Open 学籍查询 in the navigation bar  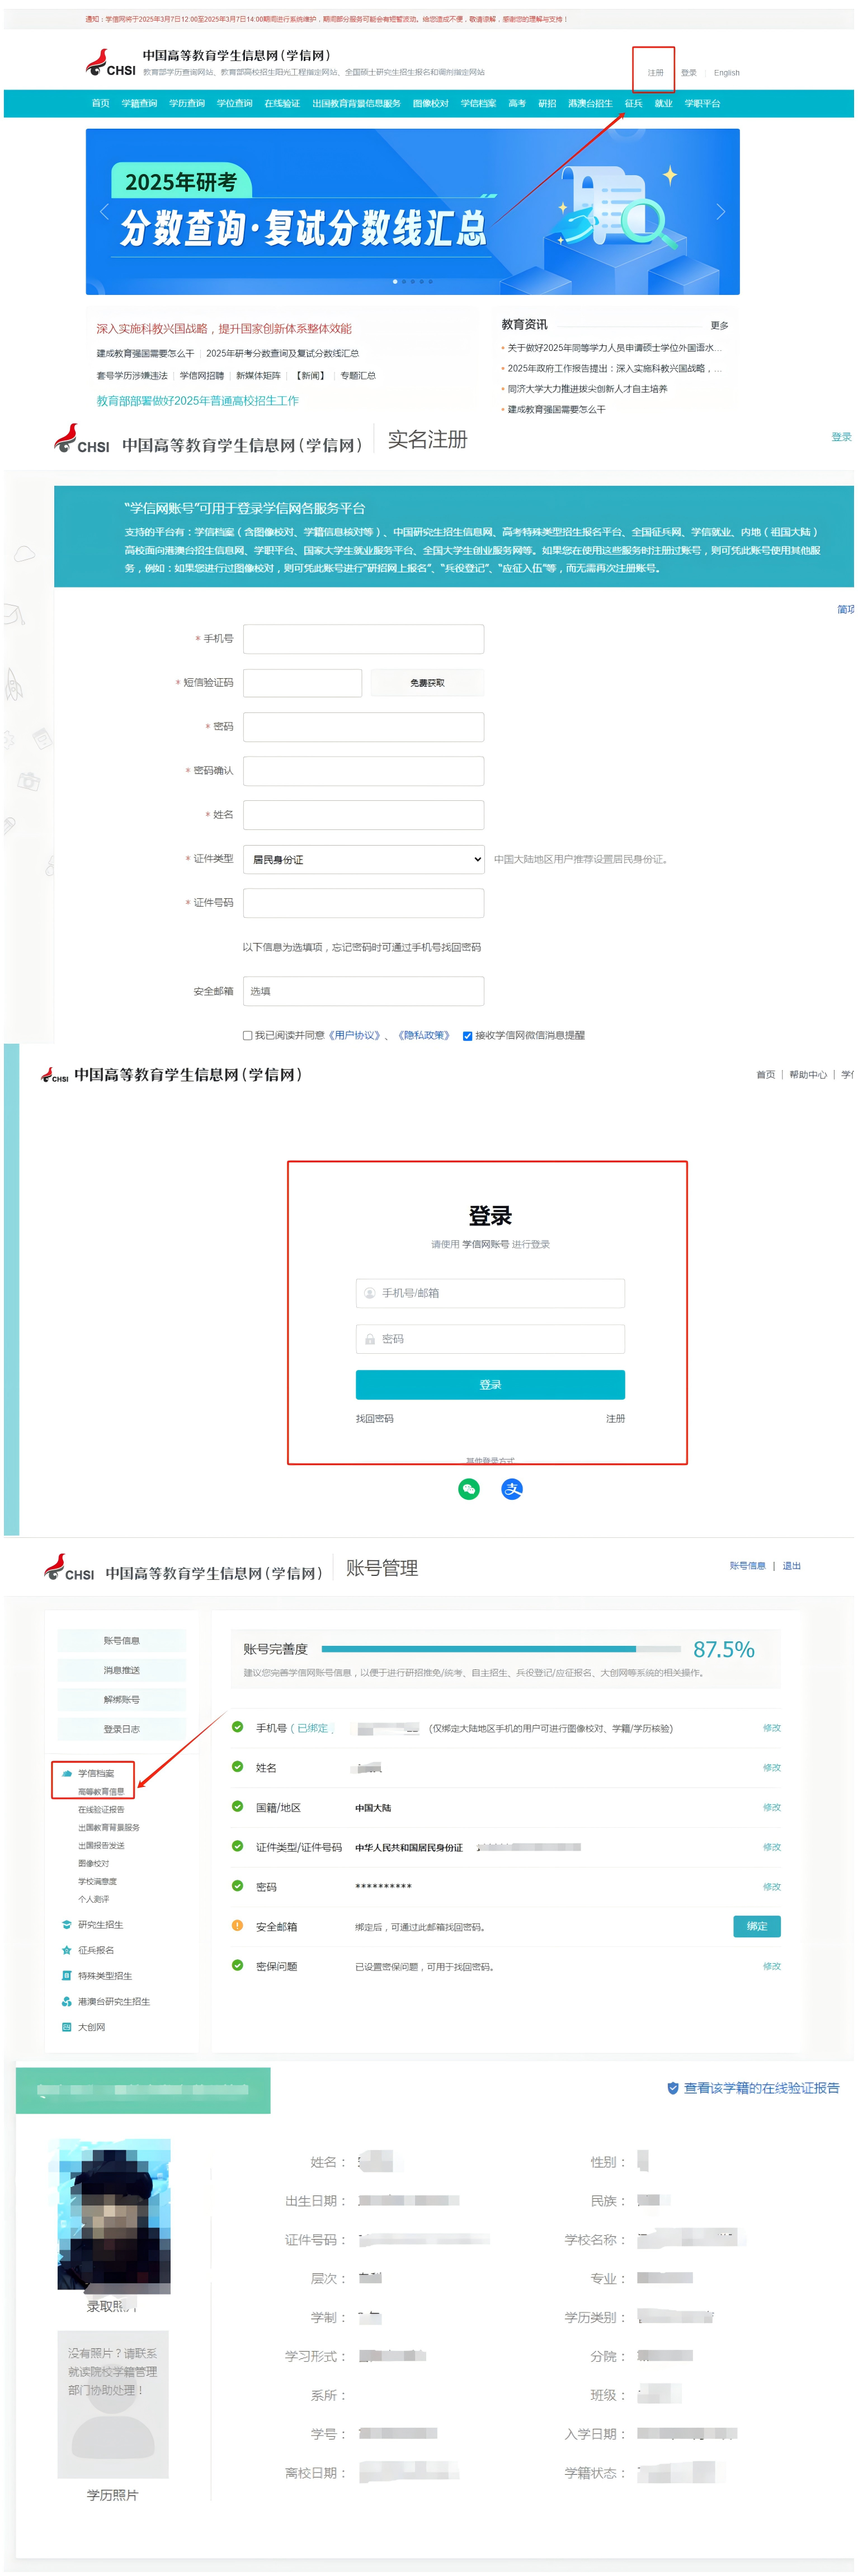click(x=139, y=103)
